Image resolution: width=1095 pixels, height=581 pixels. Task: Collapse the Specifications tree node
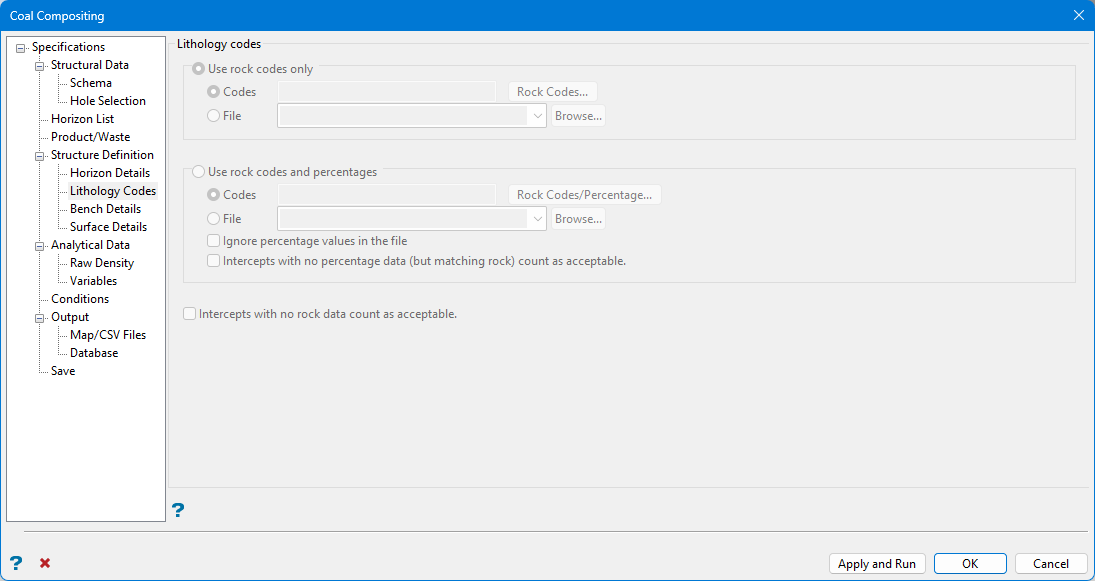point(21,47)
